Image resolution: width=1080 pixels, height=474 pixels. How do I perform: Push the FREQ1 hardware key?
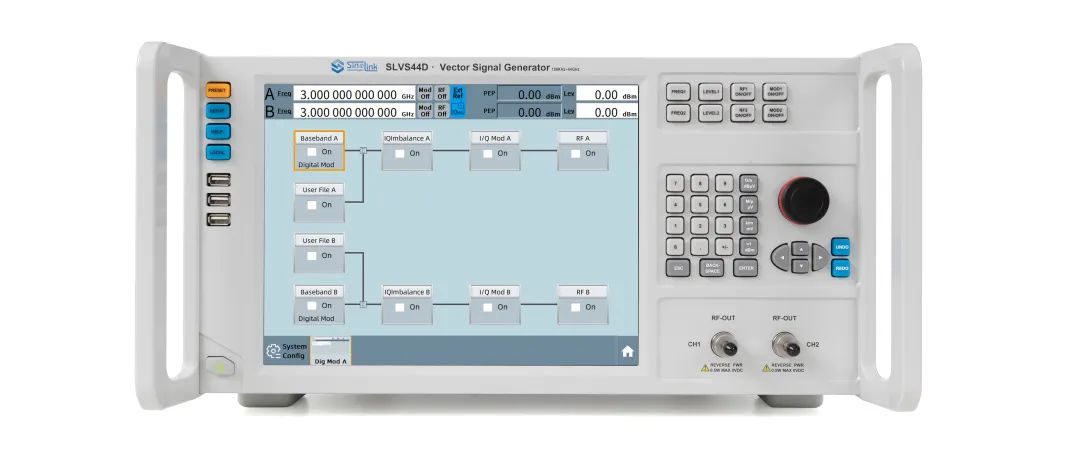(678, 92)
